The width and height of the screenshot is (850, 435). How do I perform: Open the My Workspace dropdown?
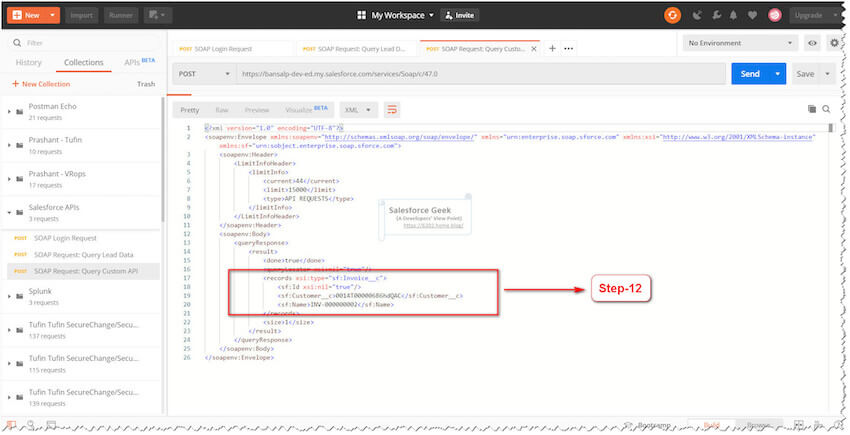tap(403, 15)
